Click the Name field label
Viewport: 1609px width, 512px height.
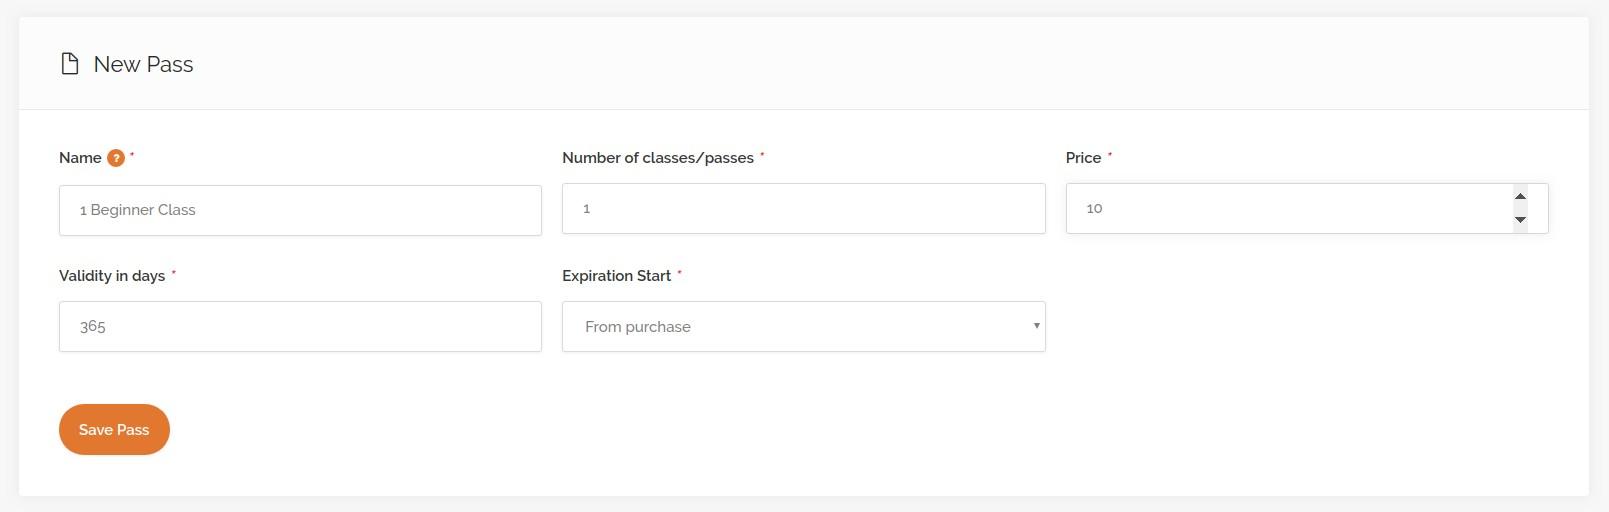[x=80, y=158]
